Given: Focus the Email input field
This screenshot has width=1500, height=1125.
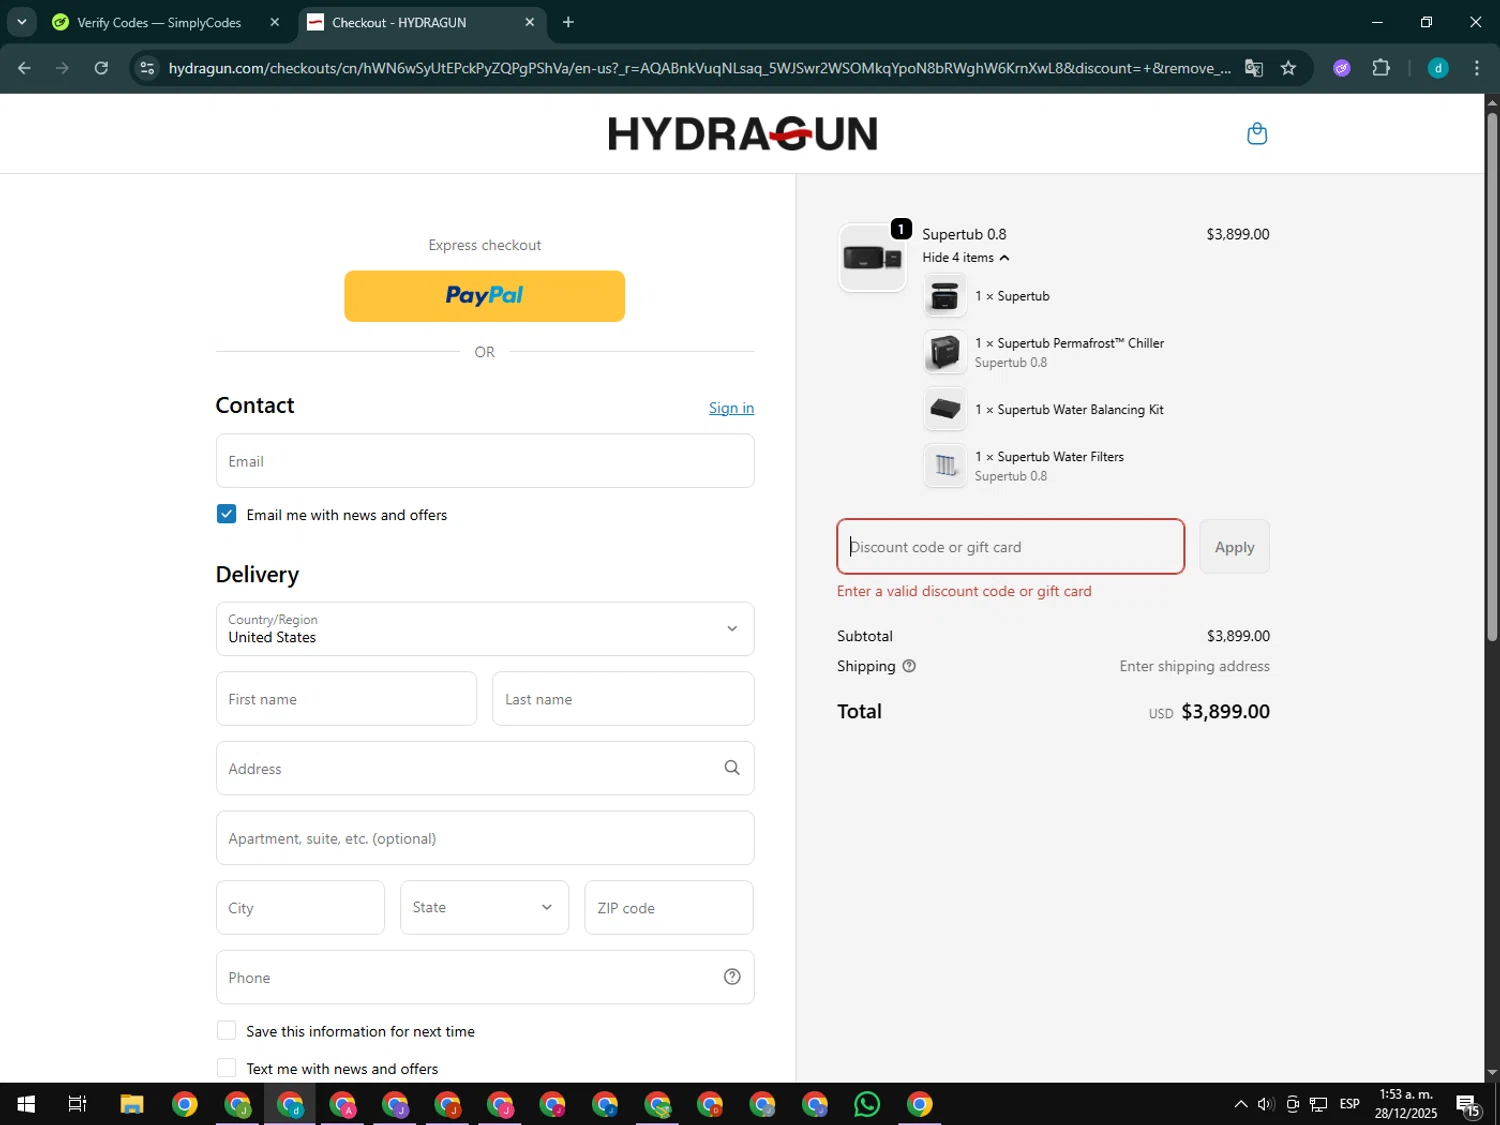Looking at the screenshot, I should point(485,461).
